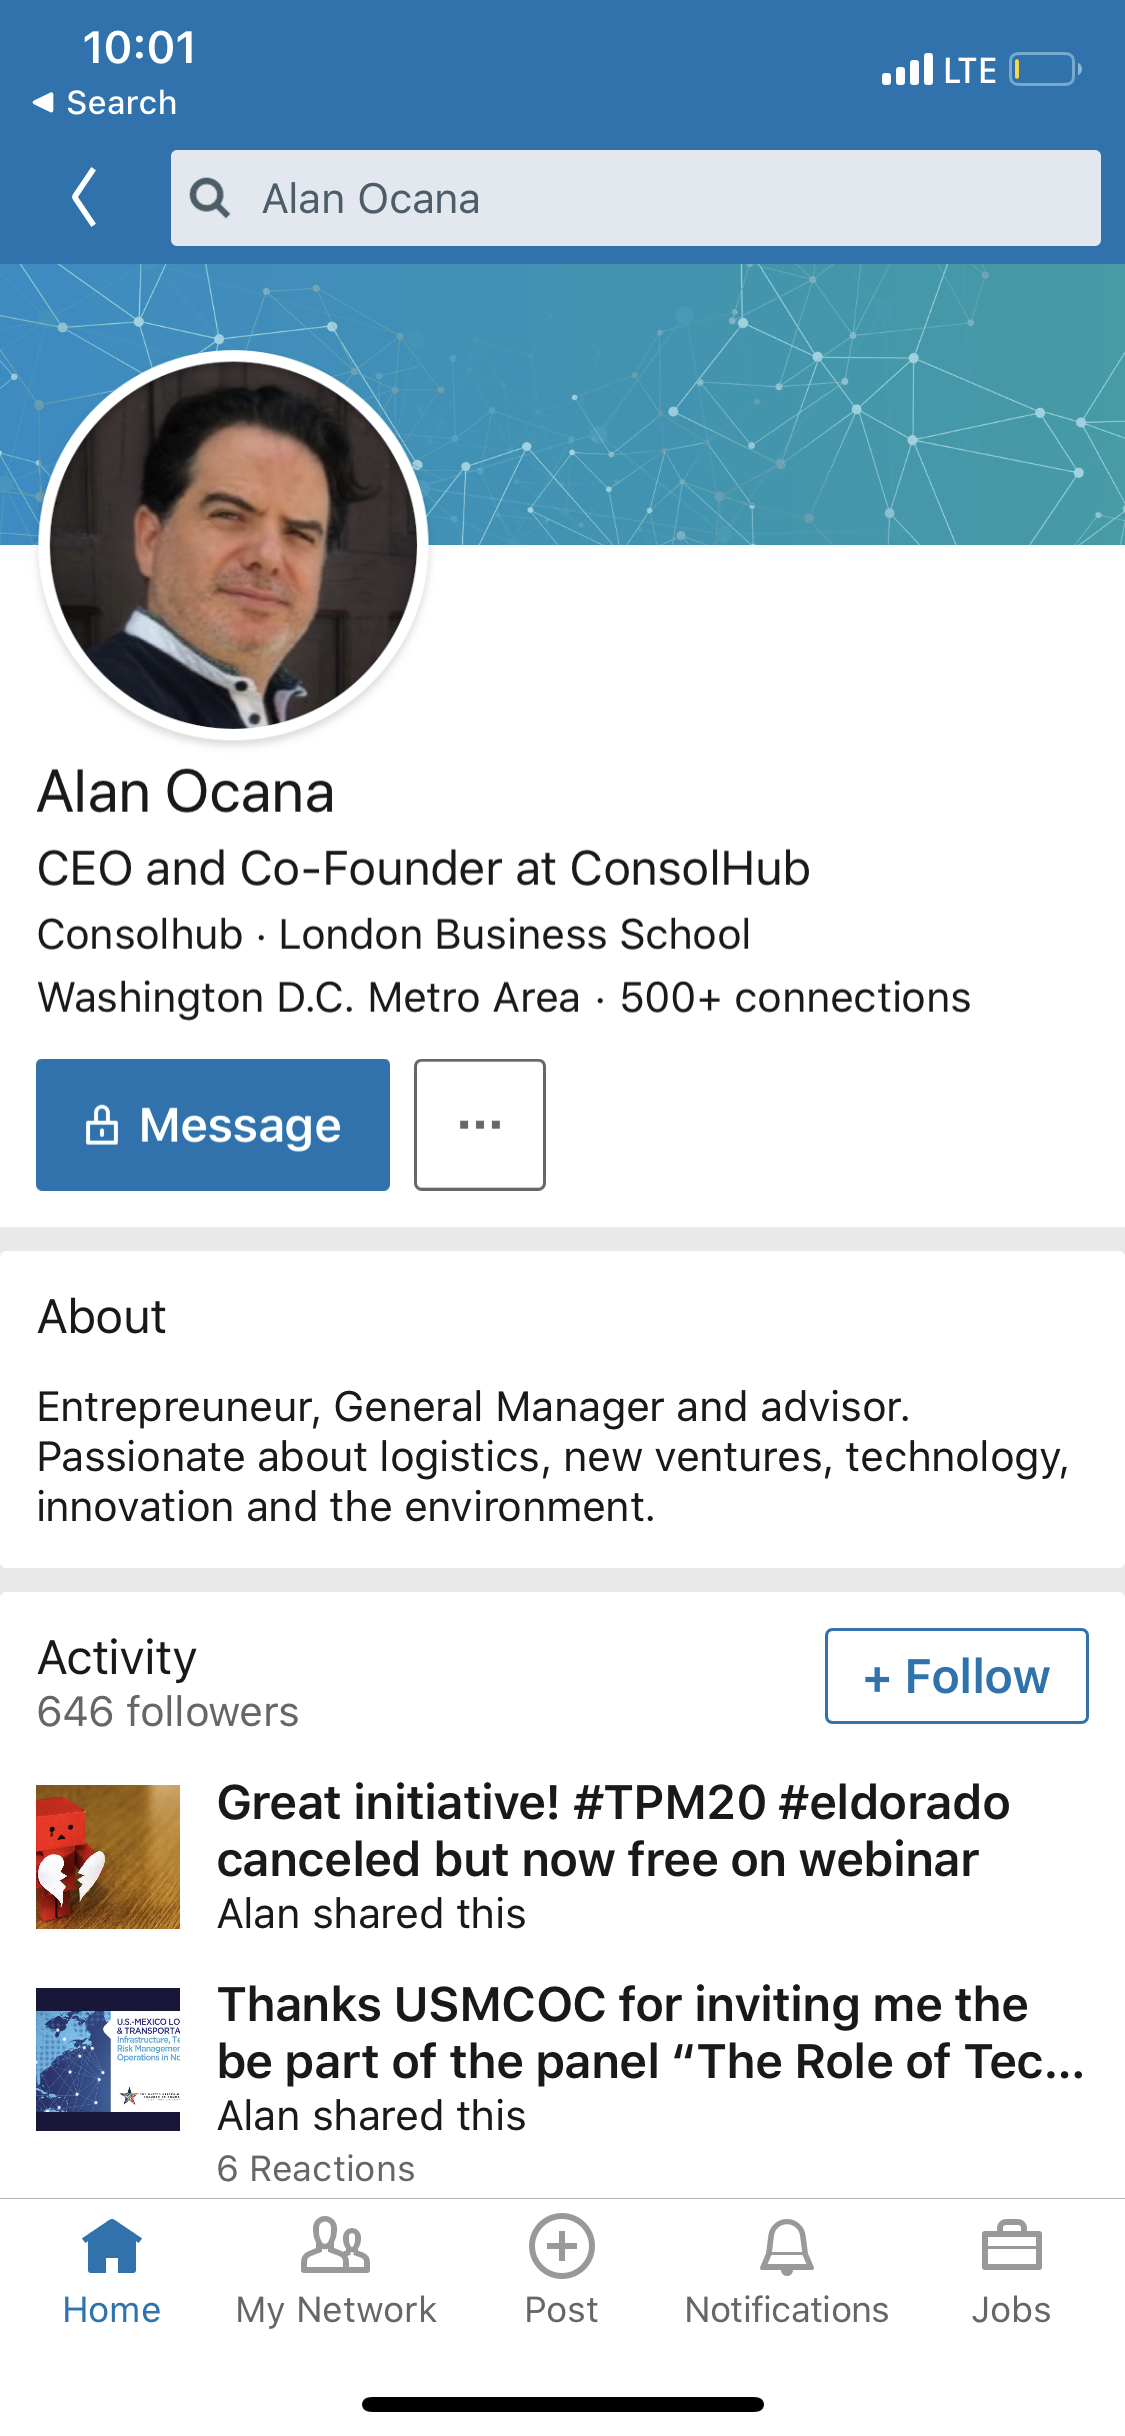
Task: View Alan Ocana's profile photo
Action: 234,545
